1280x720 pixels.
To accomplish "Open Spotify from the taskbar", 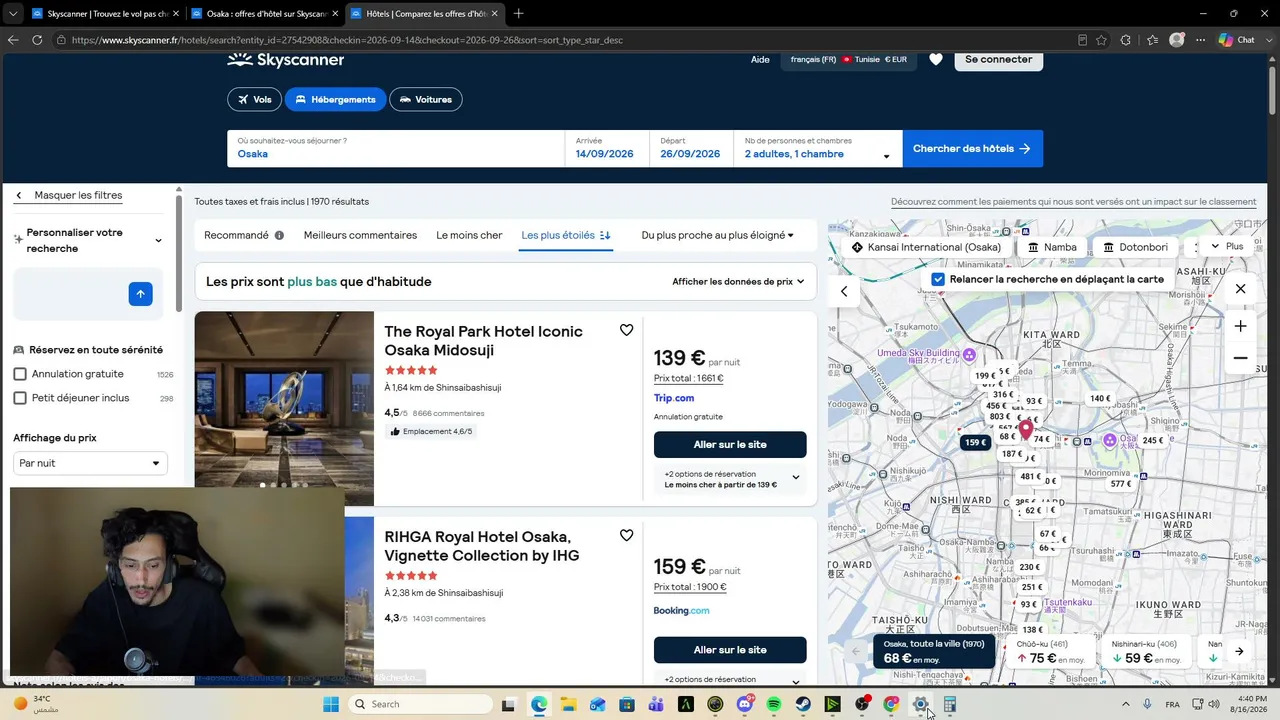I will [x=774, y=704].
